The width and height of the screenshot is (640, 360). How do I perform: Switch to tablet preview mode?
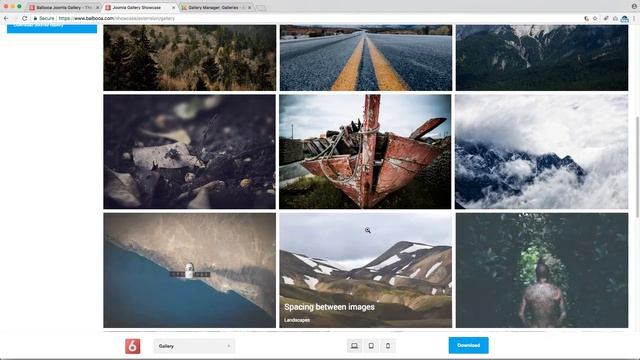pyautogui.click(x=371, y=346)
